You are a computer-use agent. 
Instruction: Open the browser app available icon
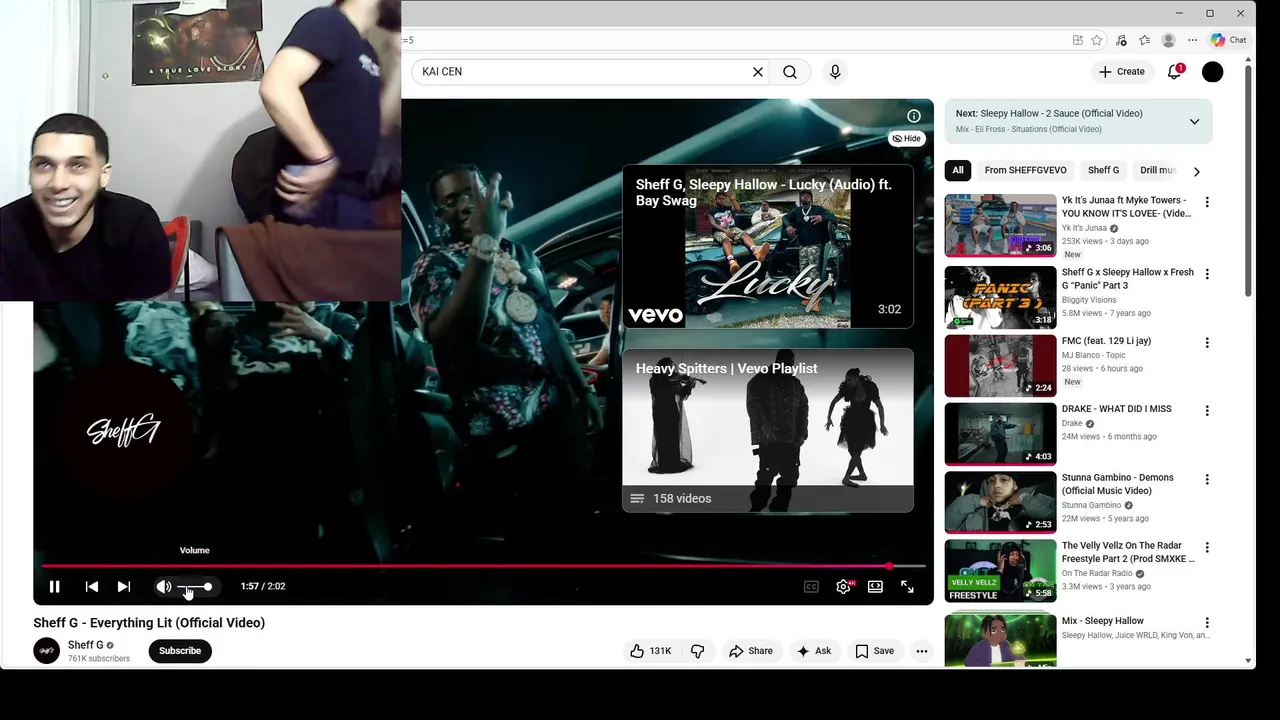pyautogui.click(x=1078, y=40)
